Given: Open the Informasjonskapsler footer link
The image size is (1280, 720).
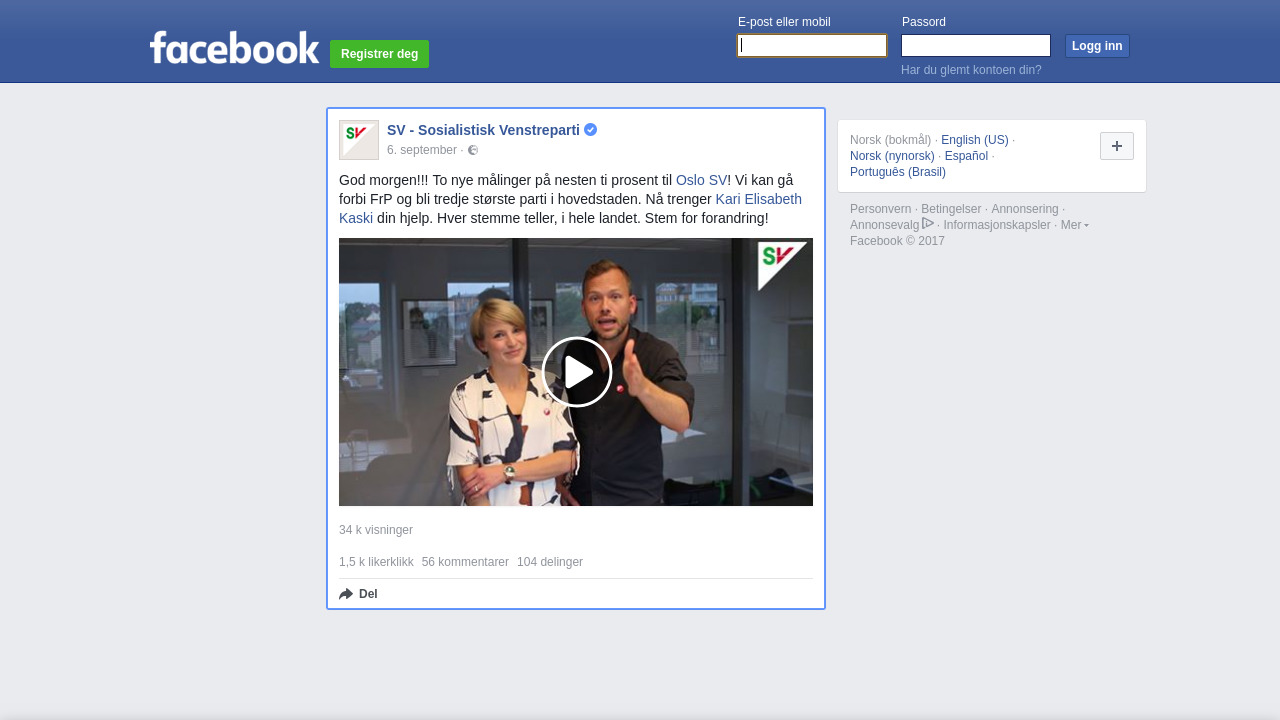Looking at the screenshot, I should 997,225.
